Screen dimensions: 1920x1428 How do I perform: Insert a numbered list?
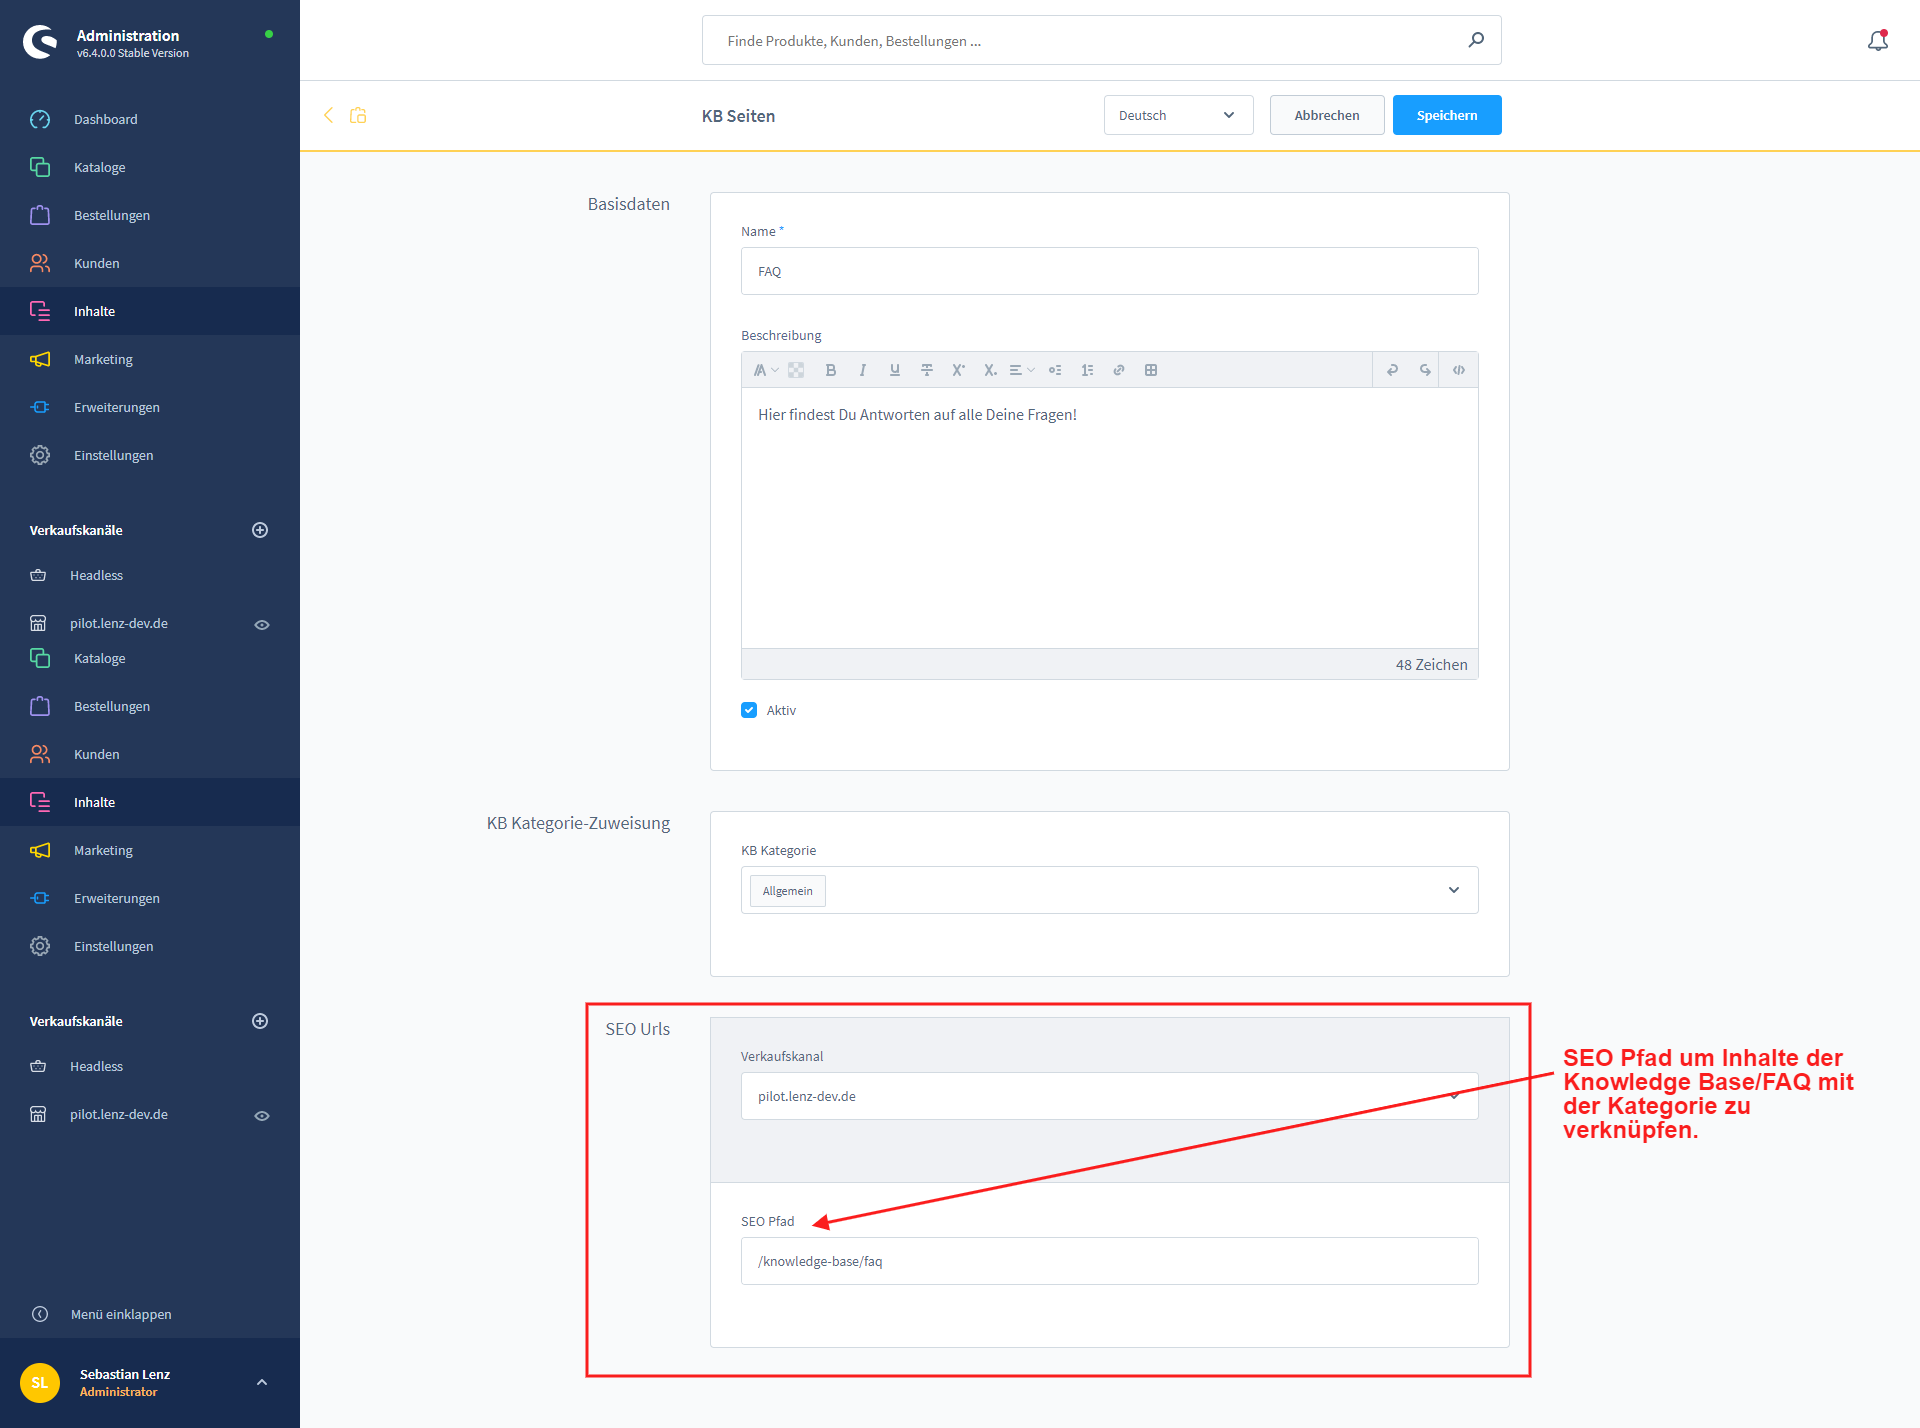pos(1087,370)
